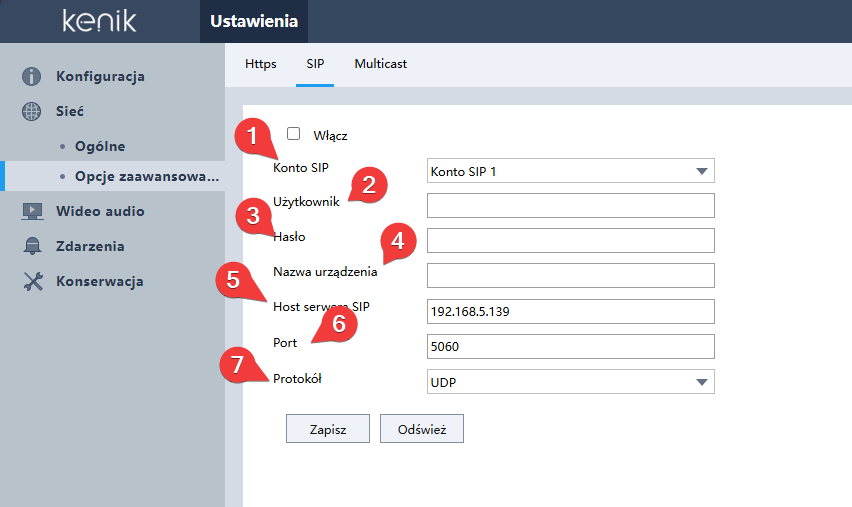The image size is (852, 507).
Task: Save settings with Zapisz button
Action: click(x=328, y=429)
